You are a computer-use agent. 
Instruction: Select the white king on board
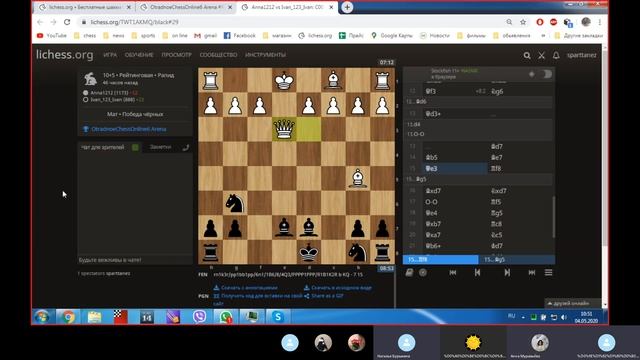[x=284, y=80]
